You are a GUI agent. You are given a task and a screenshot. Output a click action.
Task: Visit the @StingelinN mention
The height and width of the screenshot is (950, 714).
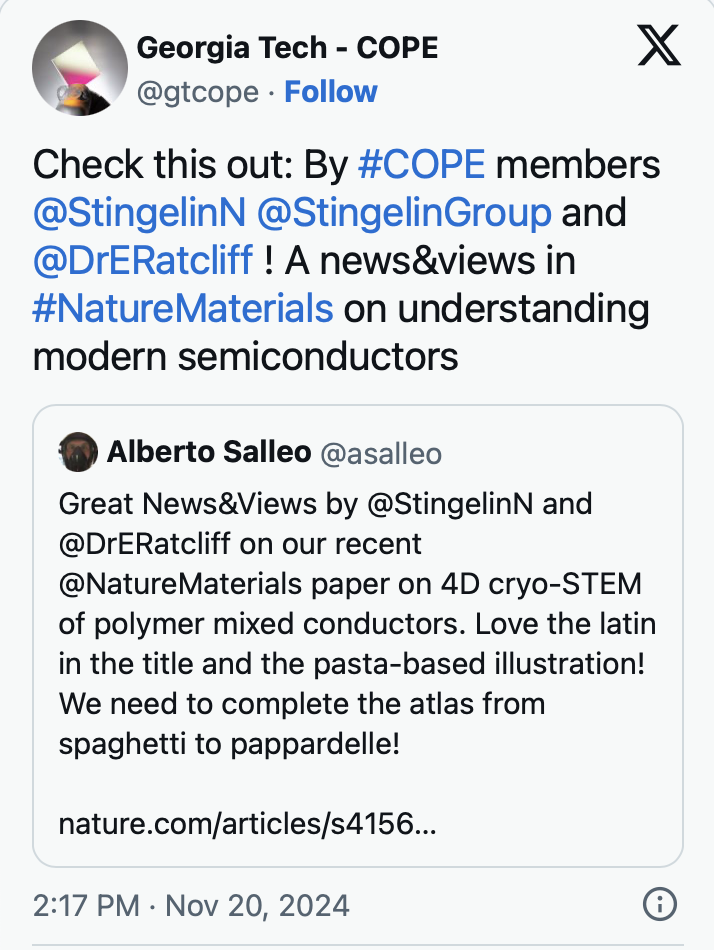[x=139, y=213]
